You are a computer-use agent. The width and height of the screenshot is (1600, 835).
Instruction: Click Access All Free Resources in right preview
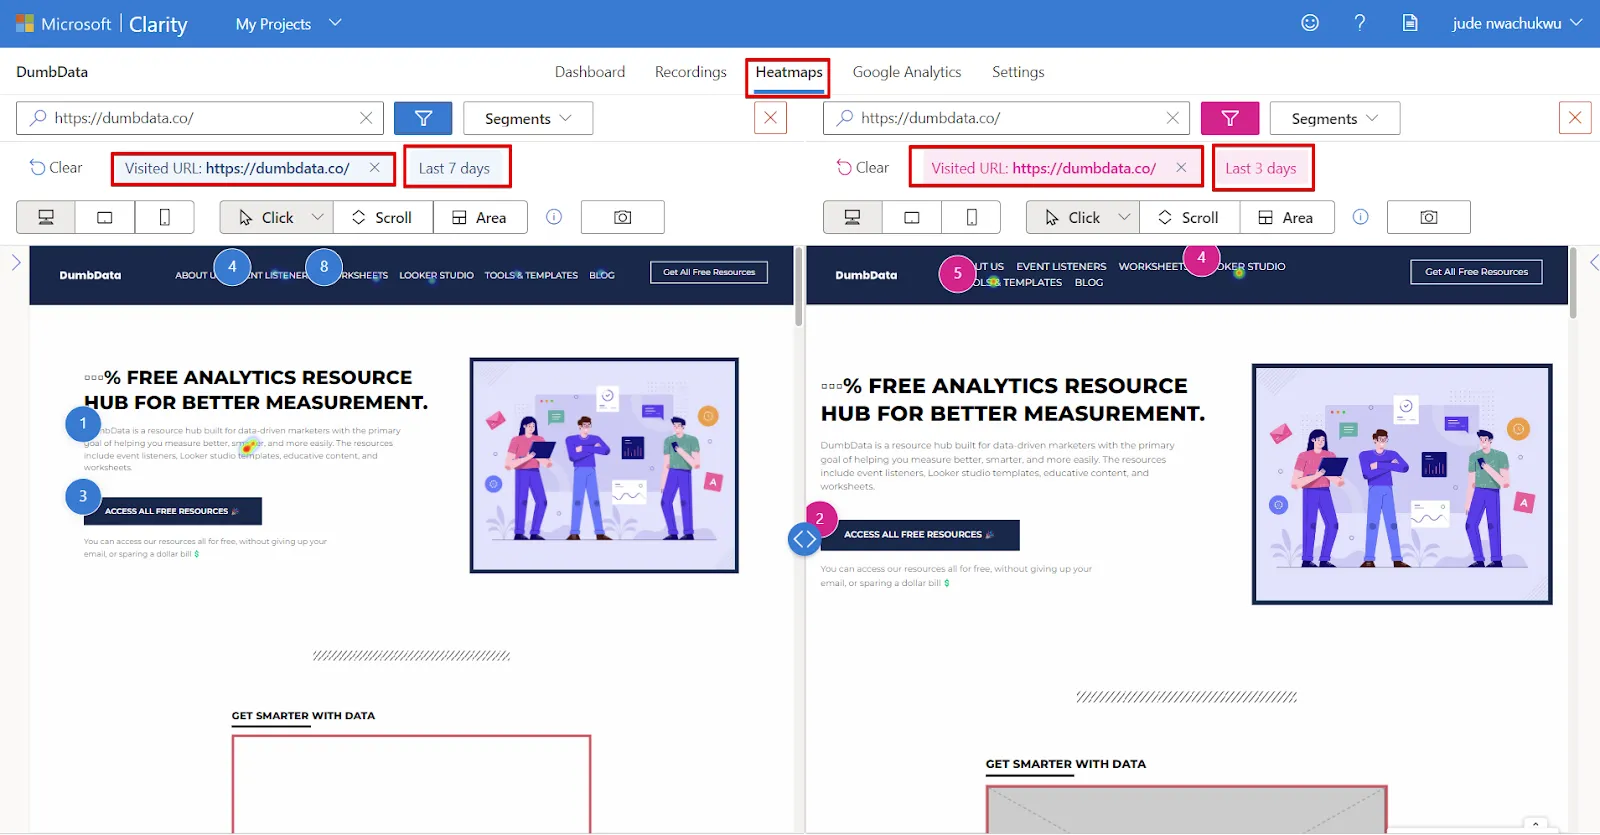[x=919, y=535]
